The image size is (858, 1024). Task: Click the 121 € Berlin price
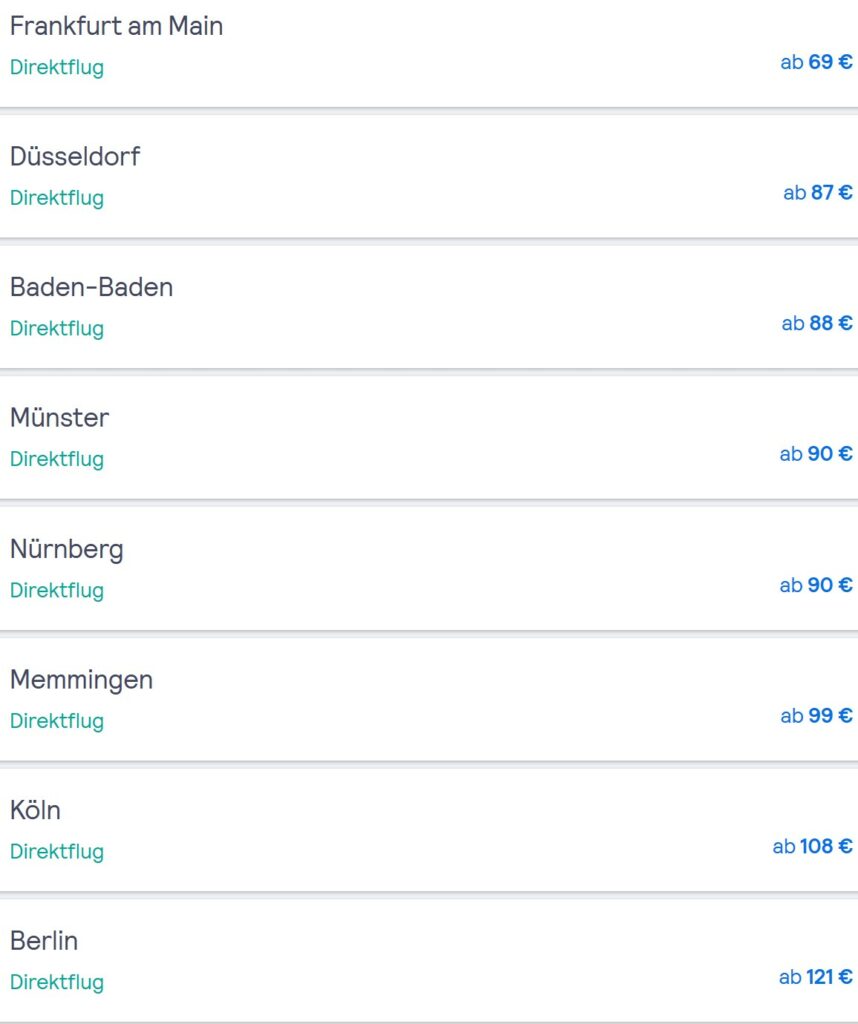(816, 977)
